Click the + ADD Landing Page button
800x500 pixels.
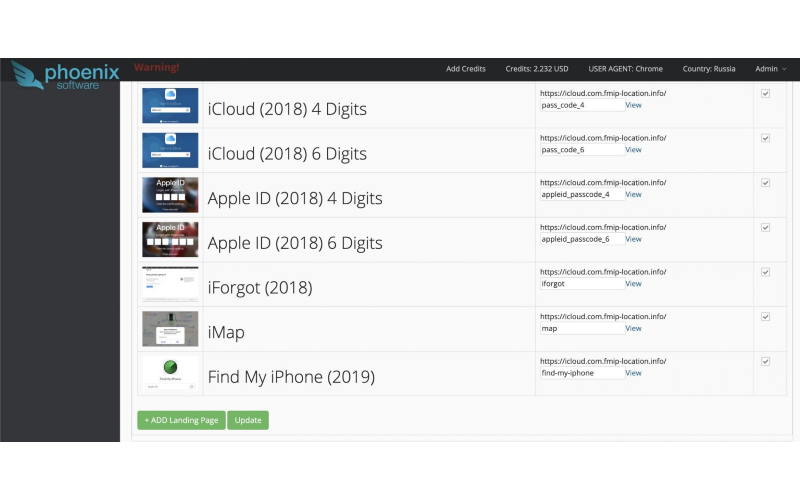(181, 420)
